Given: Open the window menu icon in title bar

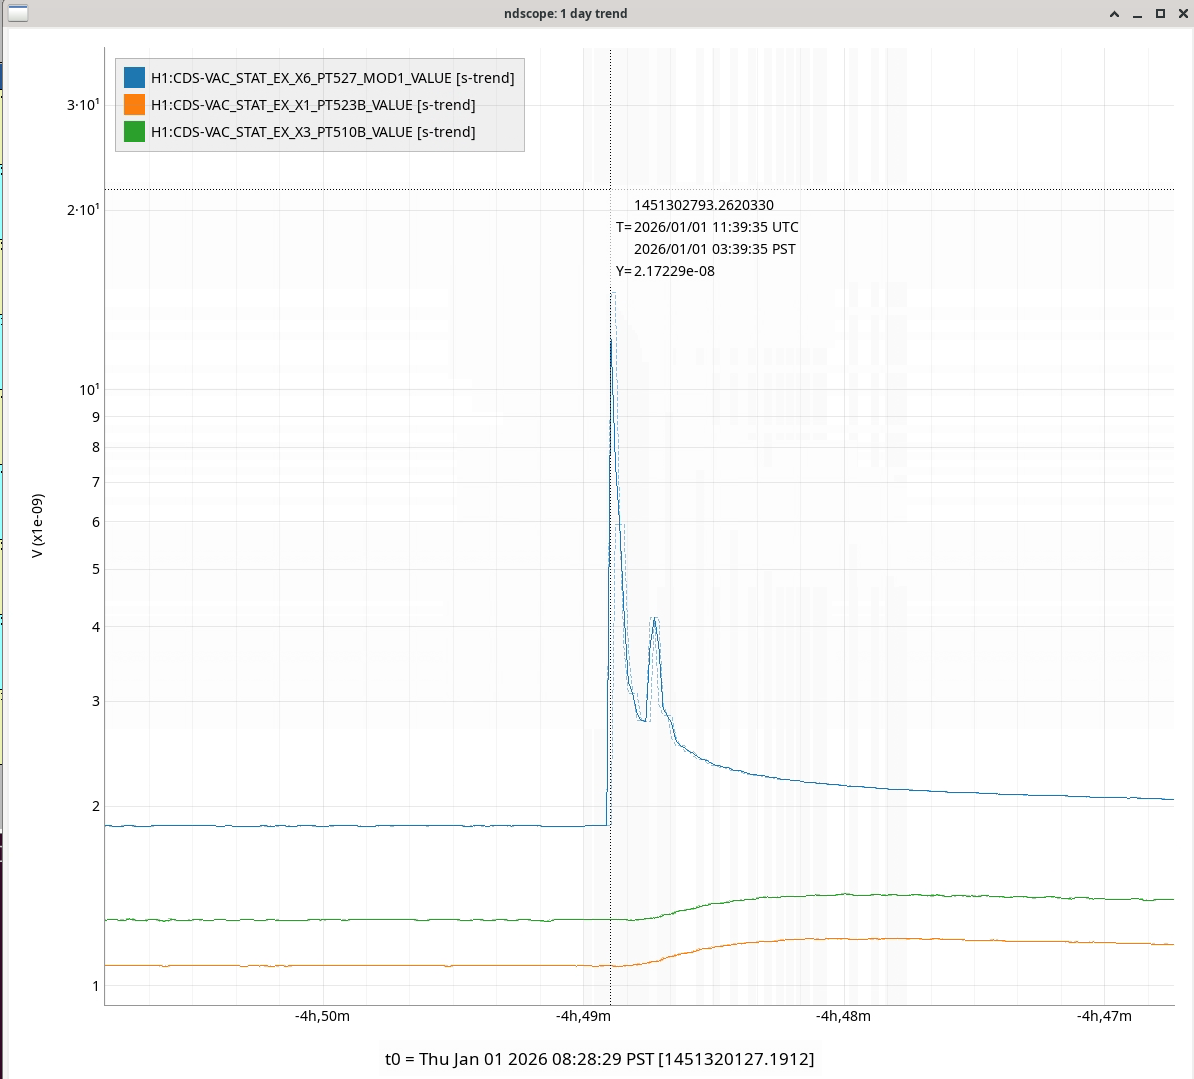Looking at the screenshot, I should tap(18, 13).
